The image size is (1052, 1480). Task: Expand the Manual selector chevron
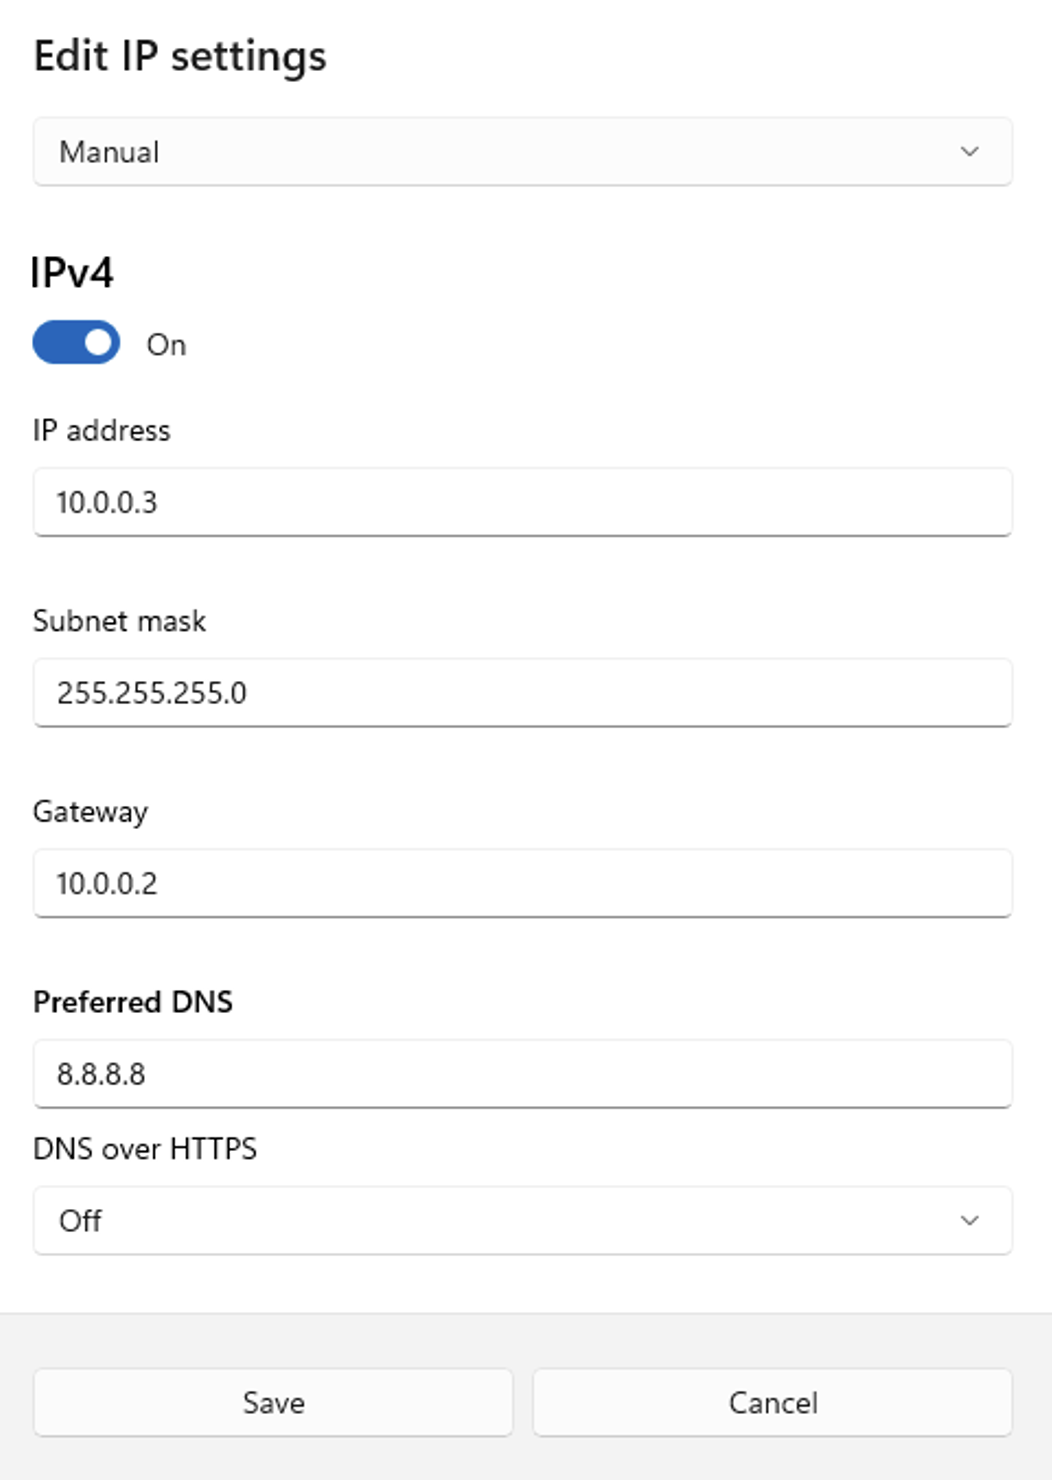tap(968, 151)
